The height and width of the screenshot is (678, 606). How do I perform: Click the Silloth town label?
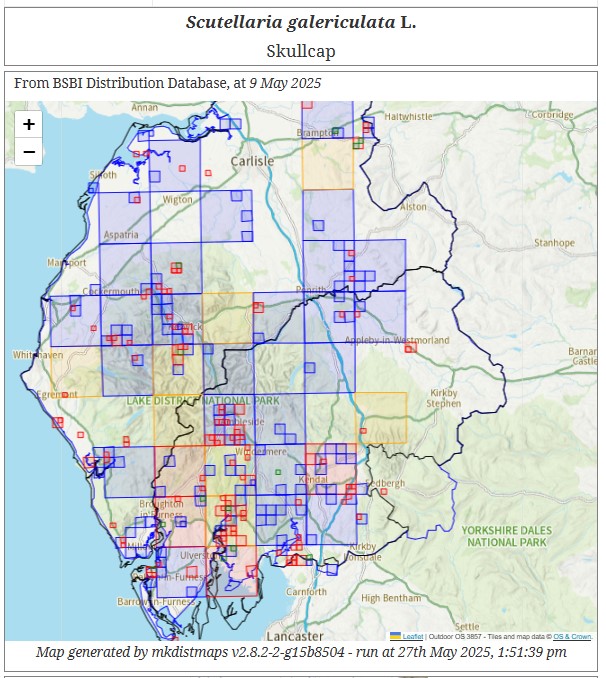(103, 175)
